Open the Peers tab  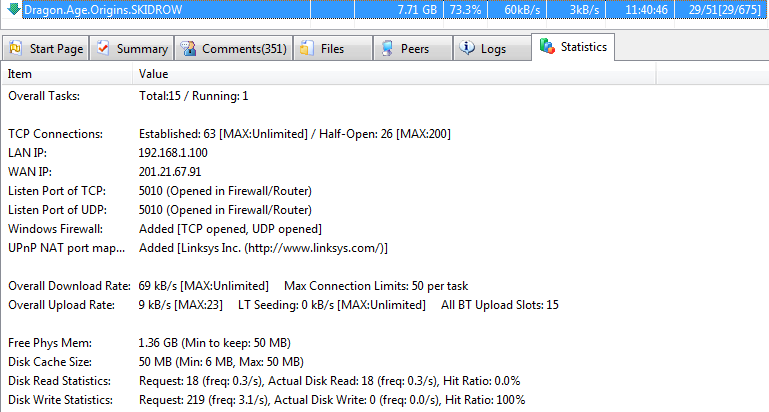(x=412, y=49)
